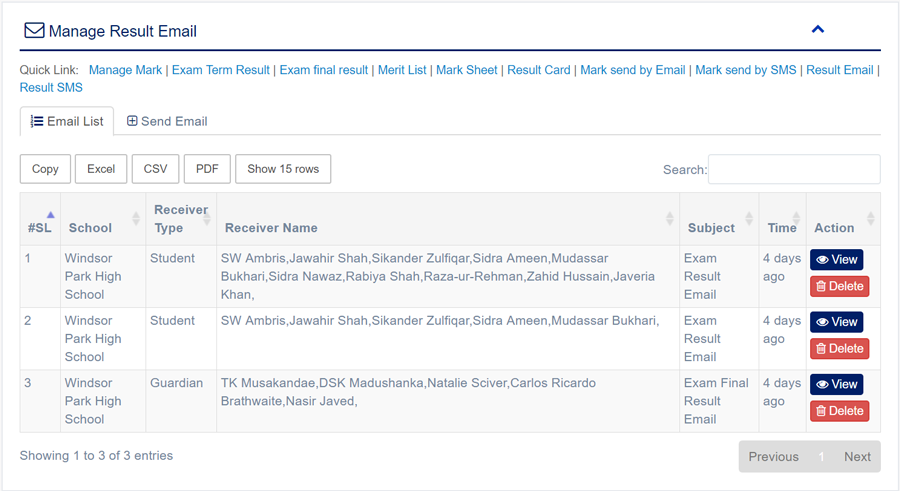Sort by the Subject column
This screenshot has height=491, width=900.
[x=719, y=219]
